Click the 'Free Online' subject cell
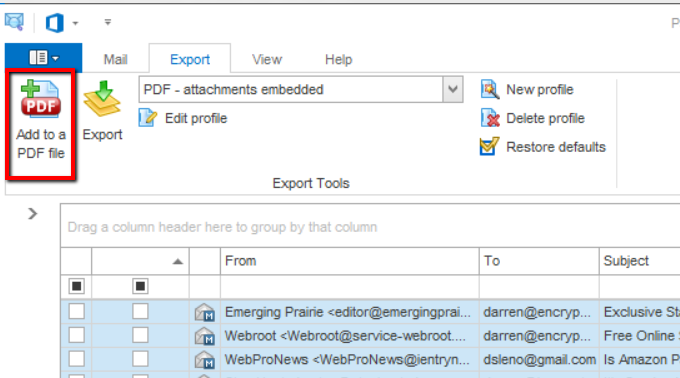Screen dimensions: 680x378 (x=640, y=336)
